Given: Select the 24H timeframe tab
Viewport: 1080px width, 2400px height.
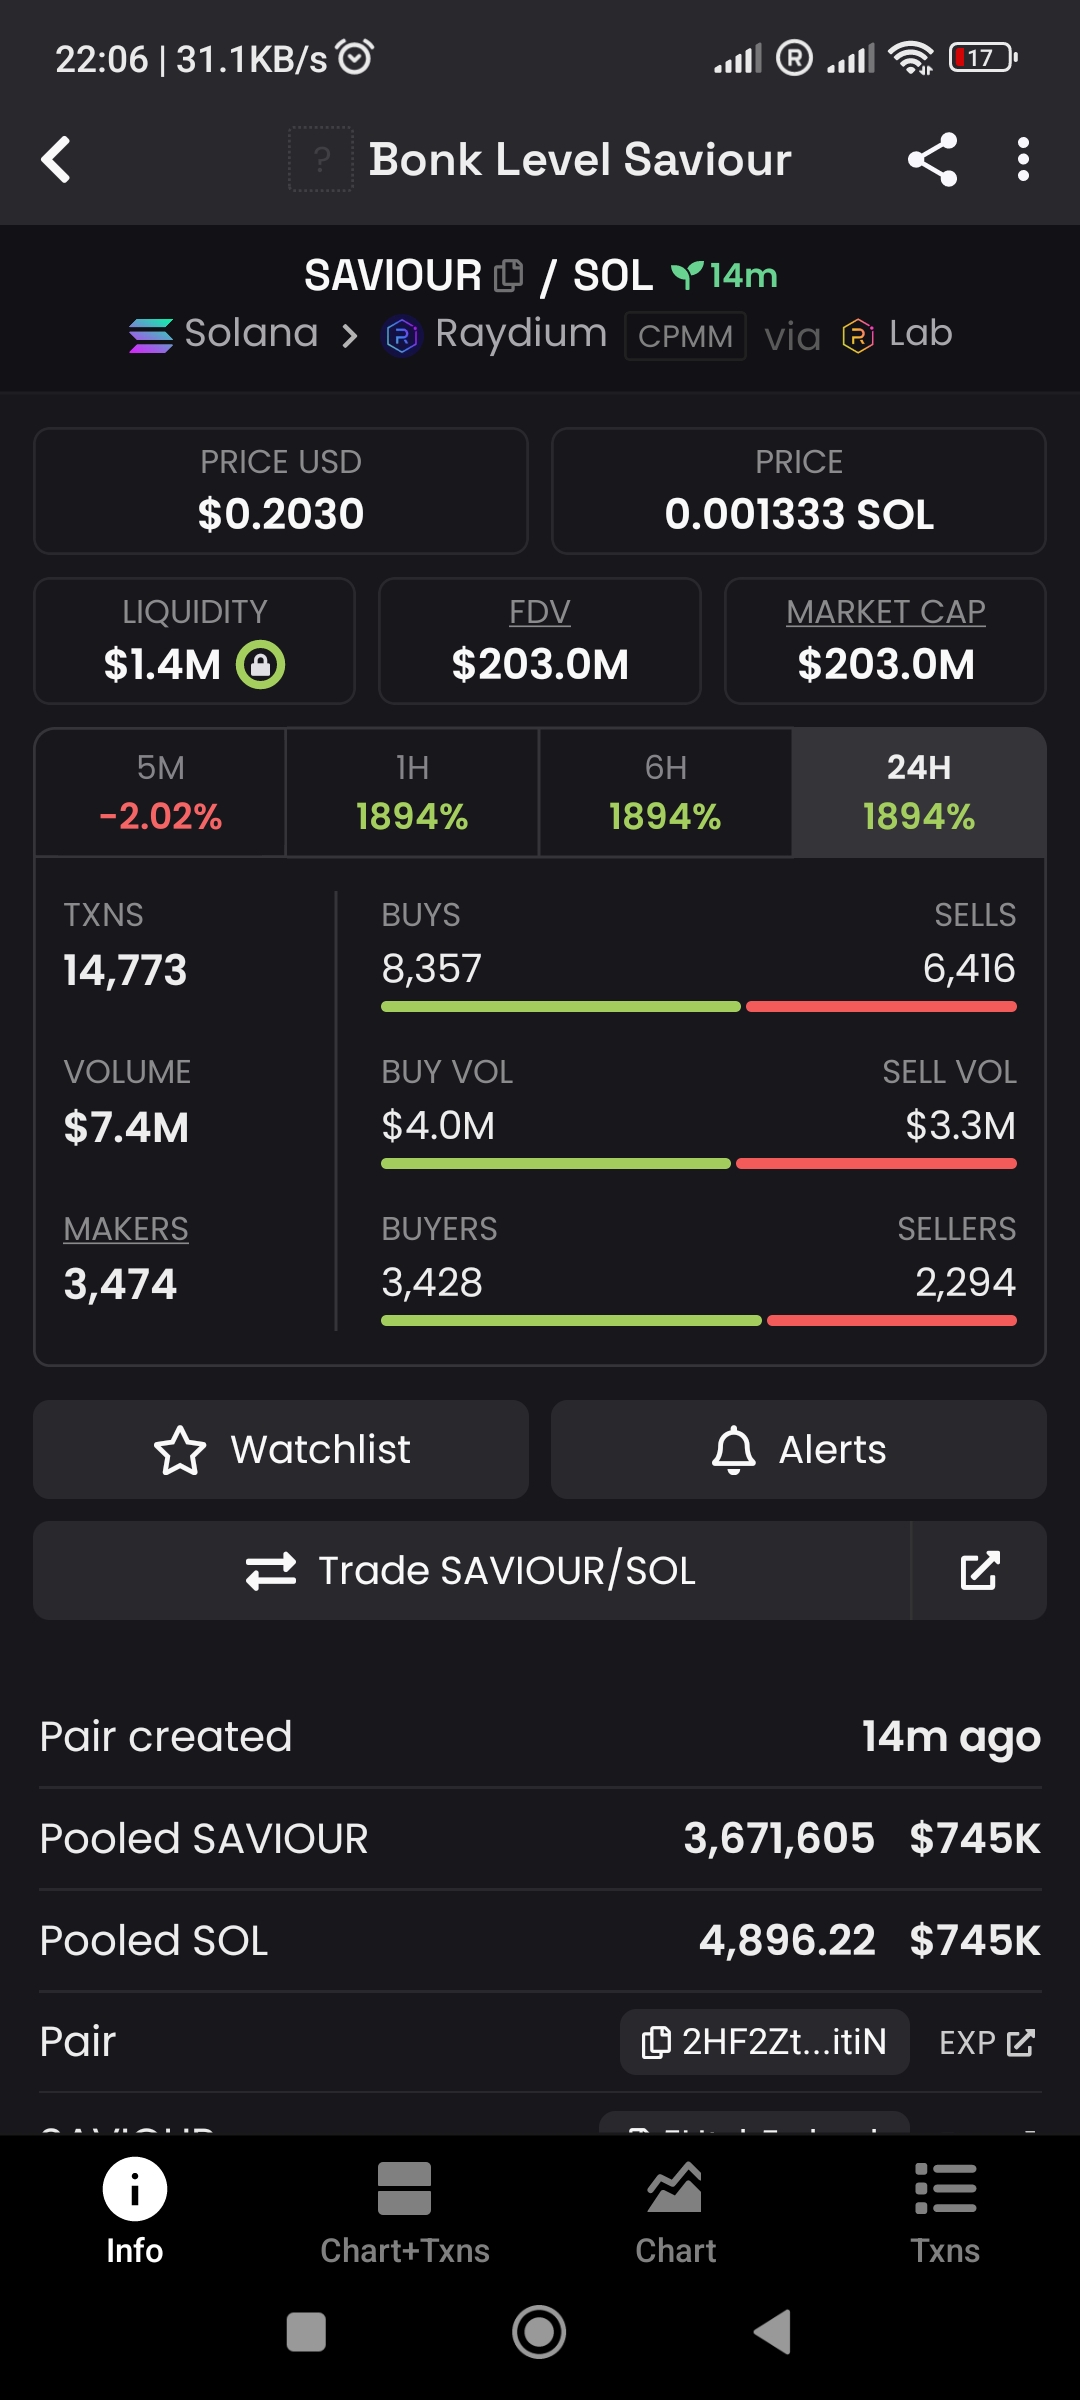Looking at the screenshot, I should pos(919,793).
